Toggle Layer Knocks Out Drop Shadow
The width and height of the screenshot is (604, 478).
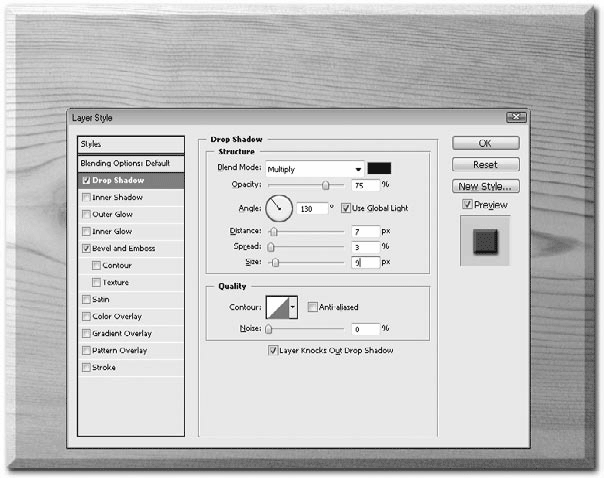[x=272, y=351]
